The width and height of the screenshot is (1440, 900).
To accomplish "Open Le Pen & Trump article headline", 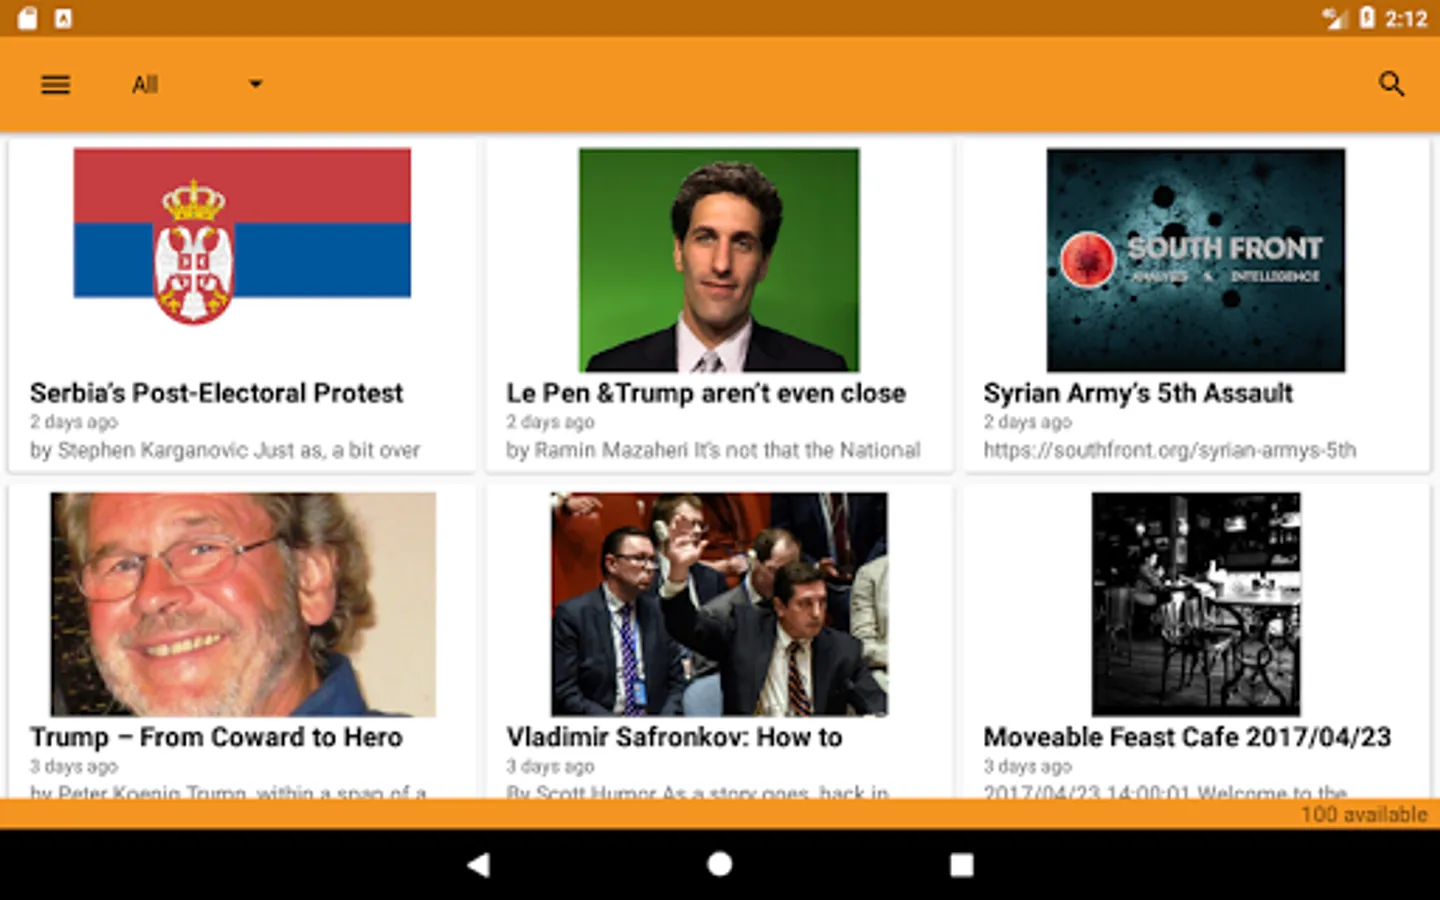I will 706,393.
